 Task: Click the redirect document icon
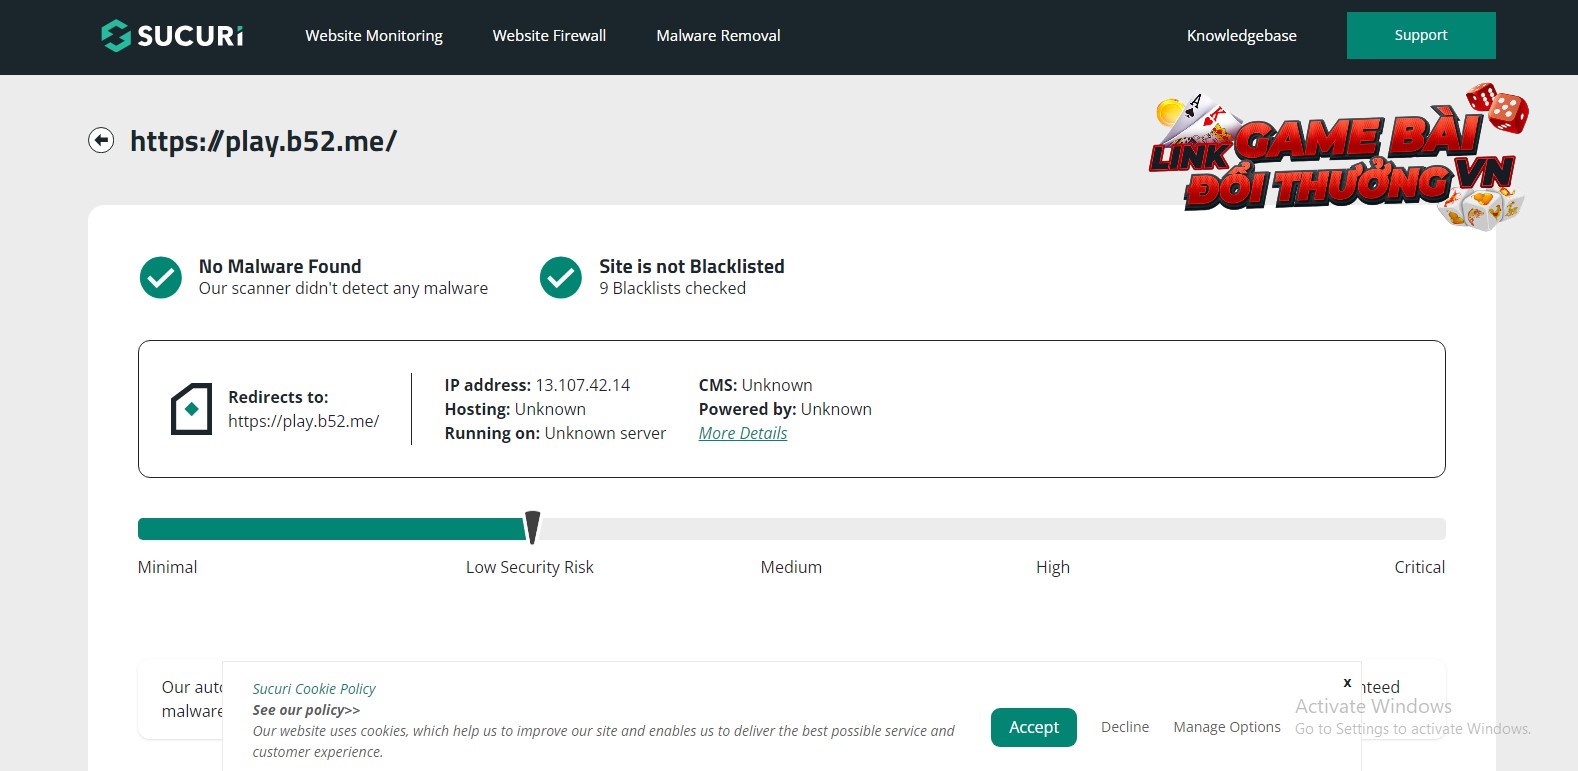coord(191,409)
